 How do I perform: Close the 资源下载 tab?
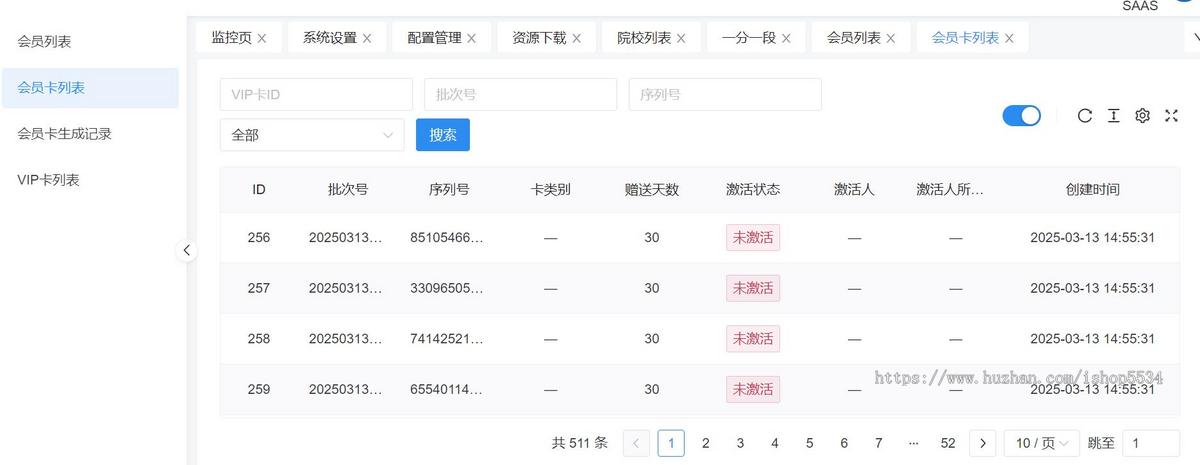pos(577,38)
